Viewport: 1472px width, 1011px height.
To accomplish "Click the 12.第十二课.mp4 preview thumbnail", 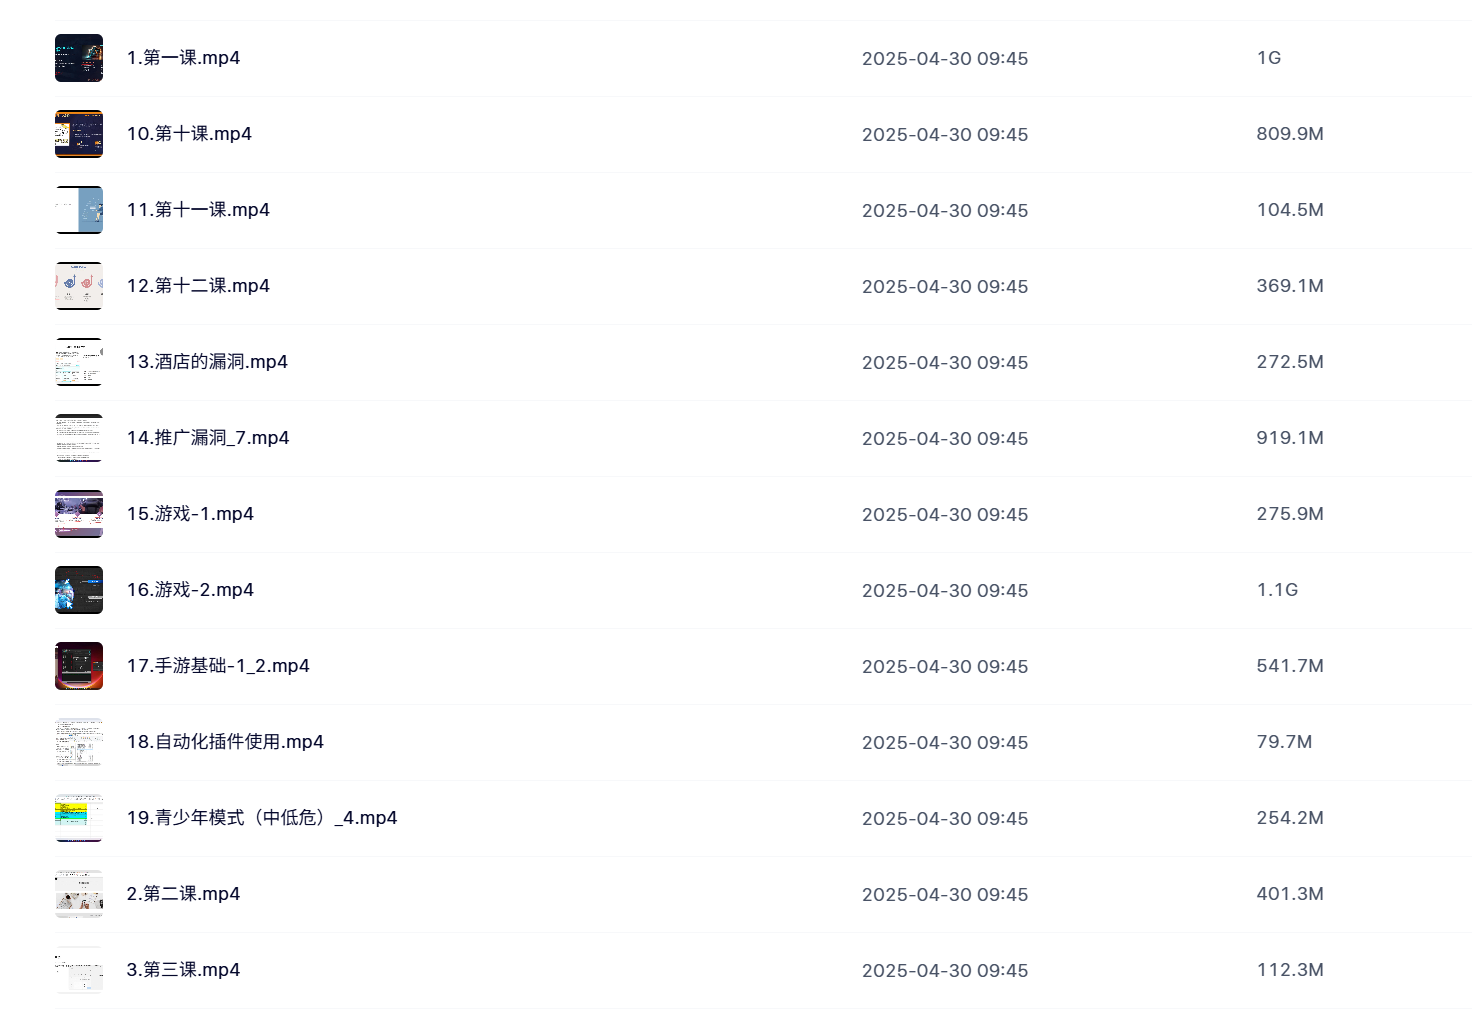I will click(x=79, y=286).
